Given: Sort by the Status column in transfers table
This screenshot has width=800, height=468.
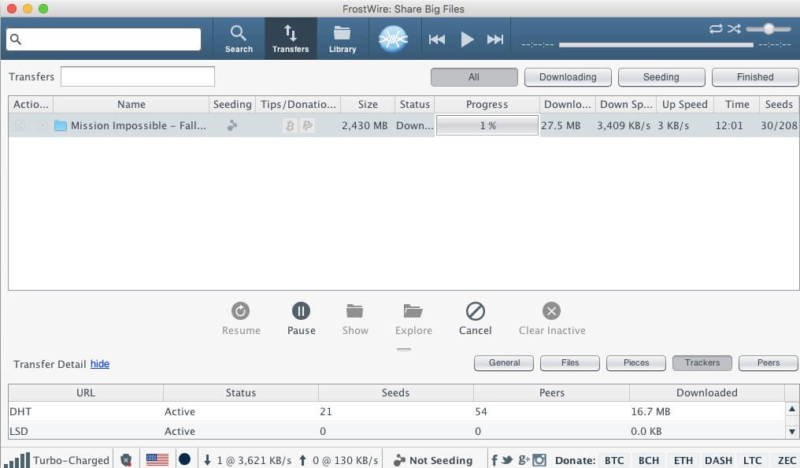Looking at the screenshot, I should [x=414, y=104].
